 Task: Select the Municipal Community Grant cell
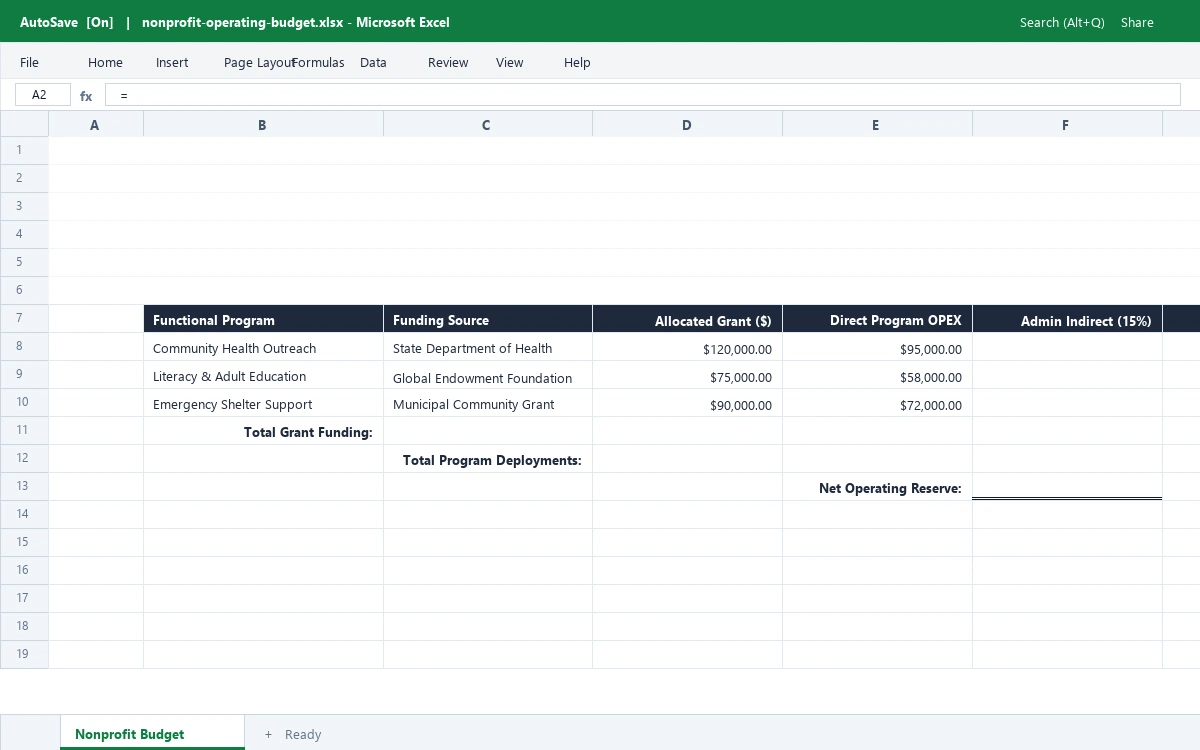pos(487,403)
